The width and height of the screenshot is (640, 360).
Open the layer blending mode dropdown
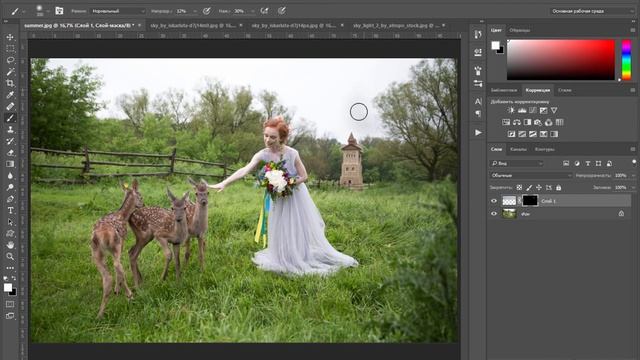point(531,176)
